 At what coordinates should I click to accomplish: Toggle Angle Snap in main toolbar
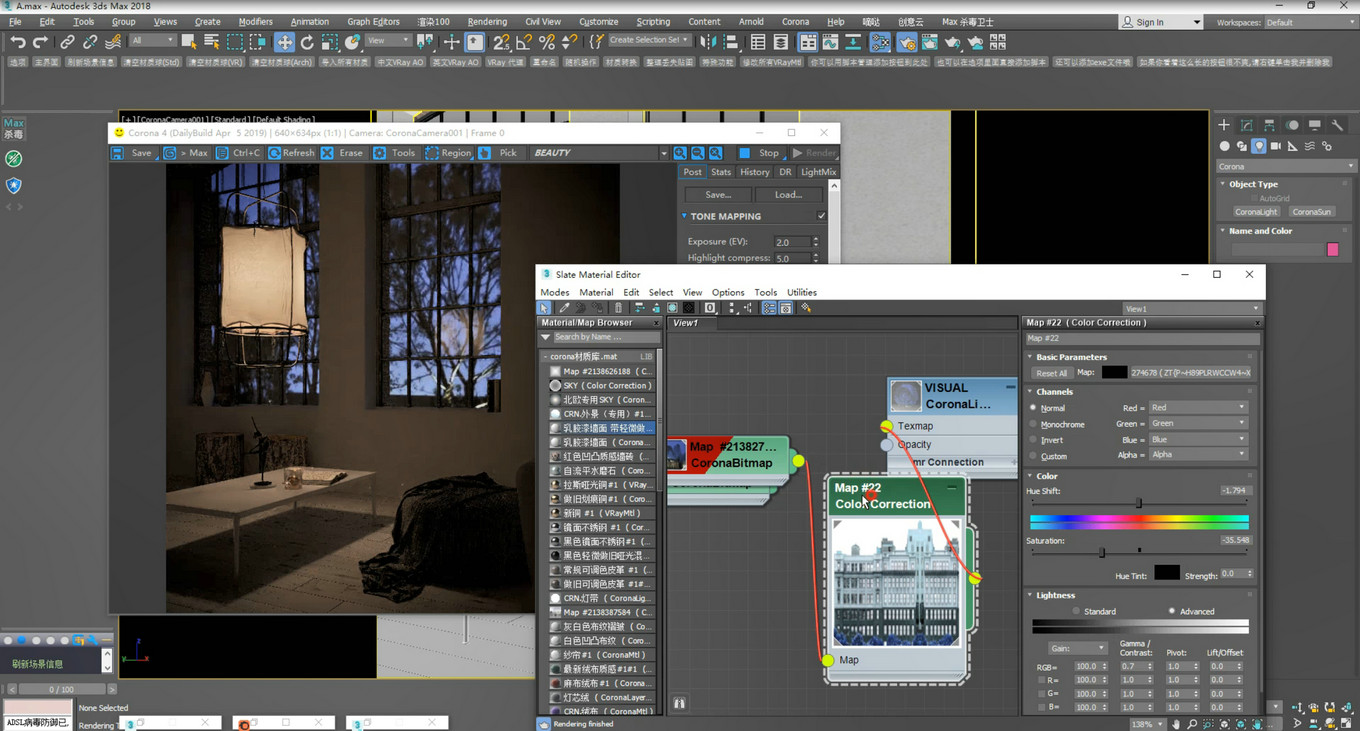coord(524,42)
